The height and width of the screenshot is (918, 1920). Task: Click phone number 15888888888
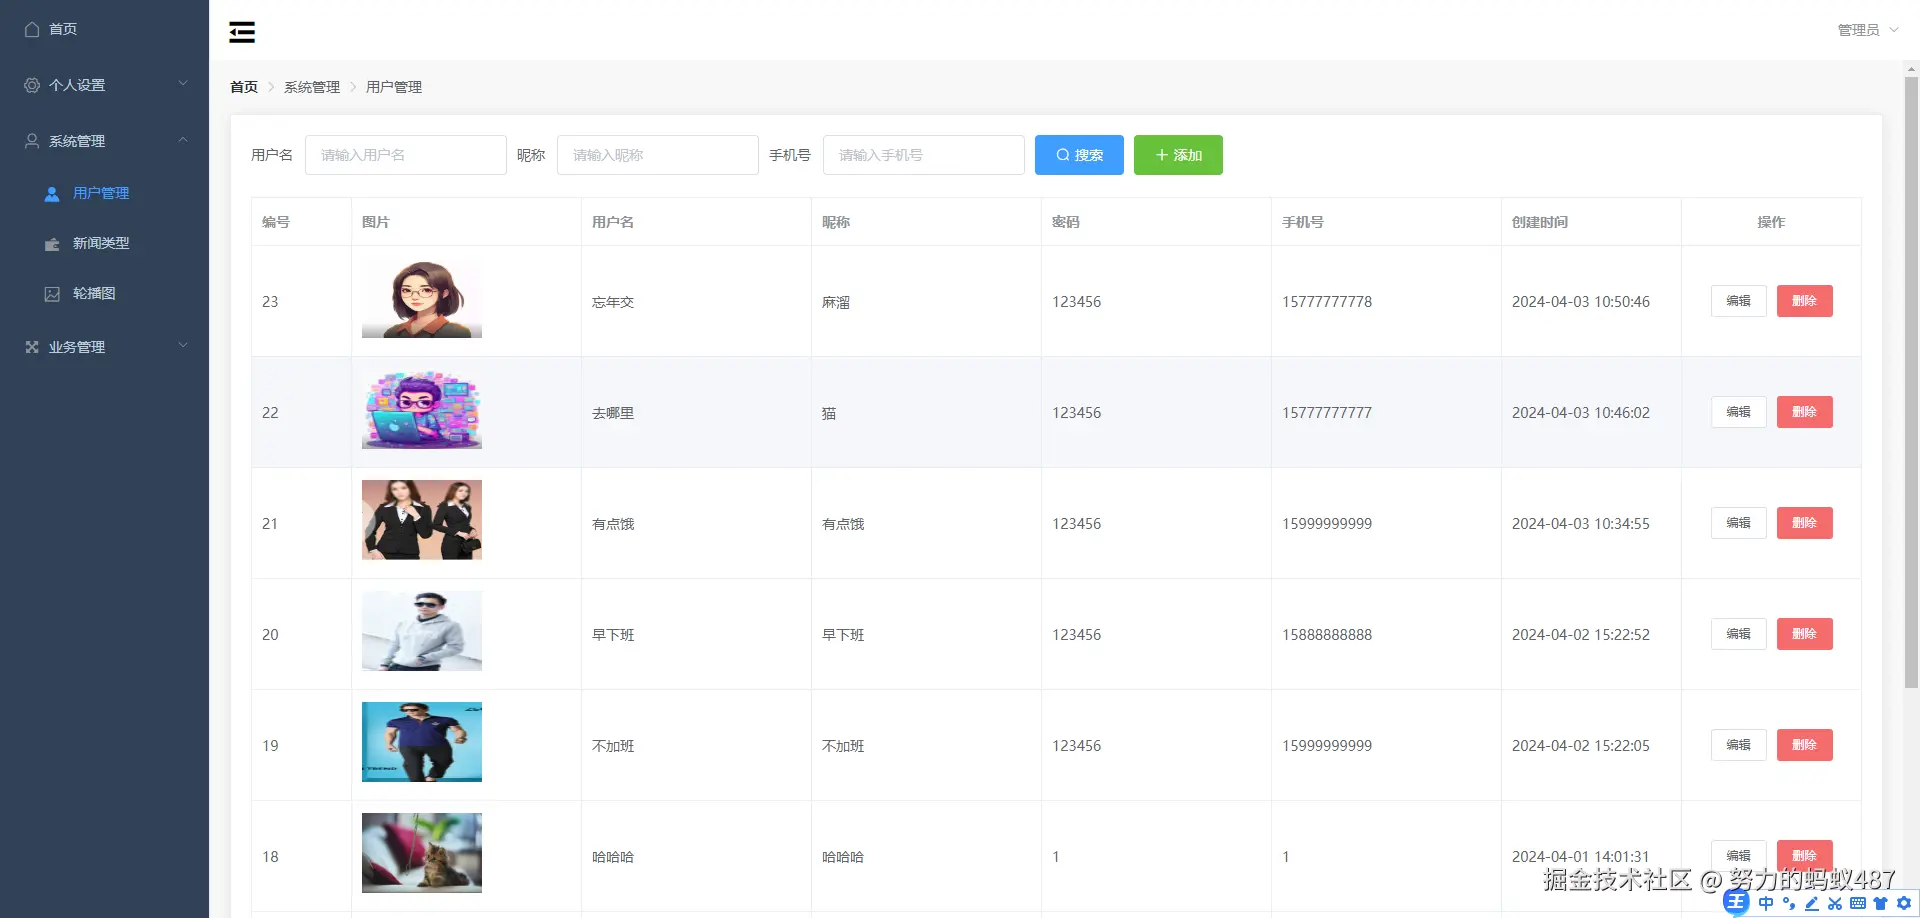(x=1327, y=635)
